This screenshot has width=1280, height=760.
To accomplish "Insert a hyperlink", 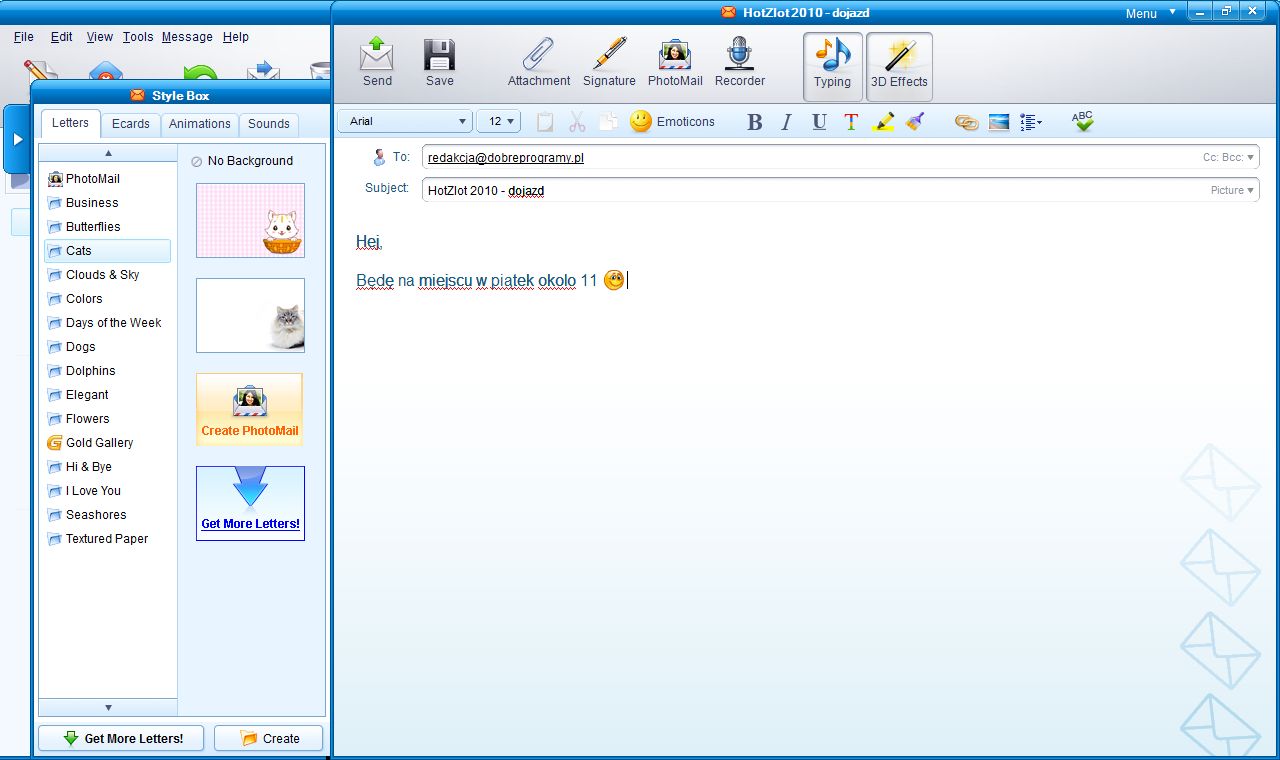I will pos(966,122).
